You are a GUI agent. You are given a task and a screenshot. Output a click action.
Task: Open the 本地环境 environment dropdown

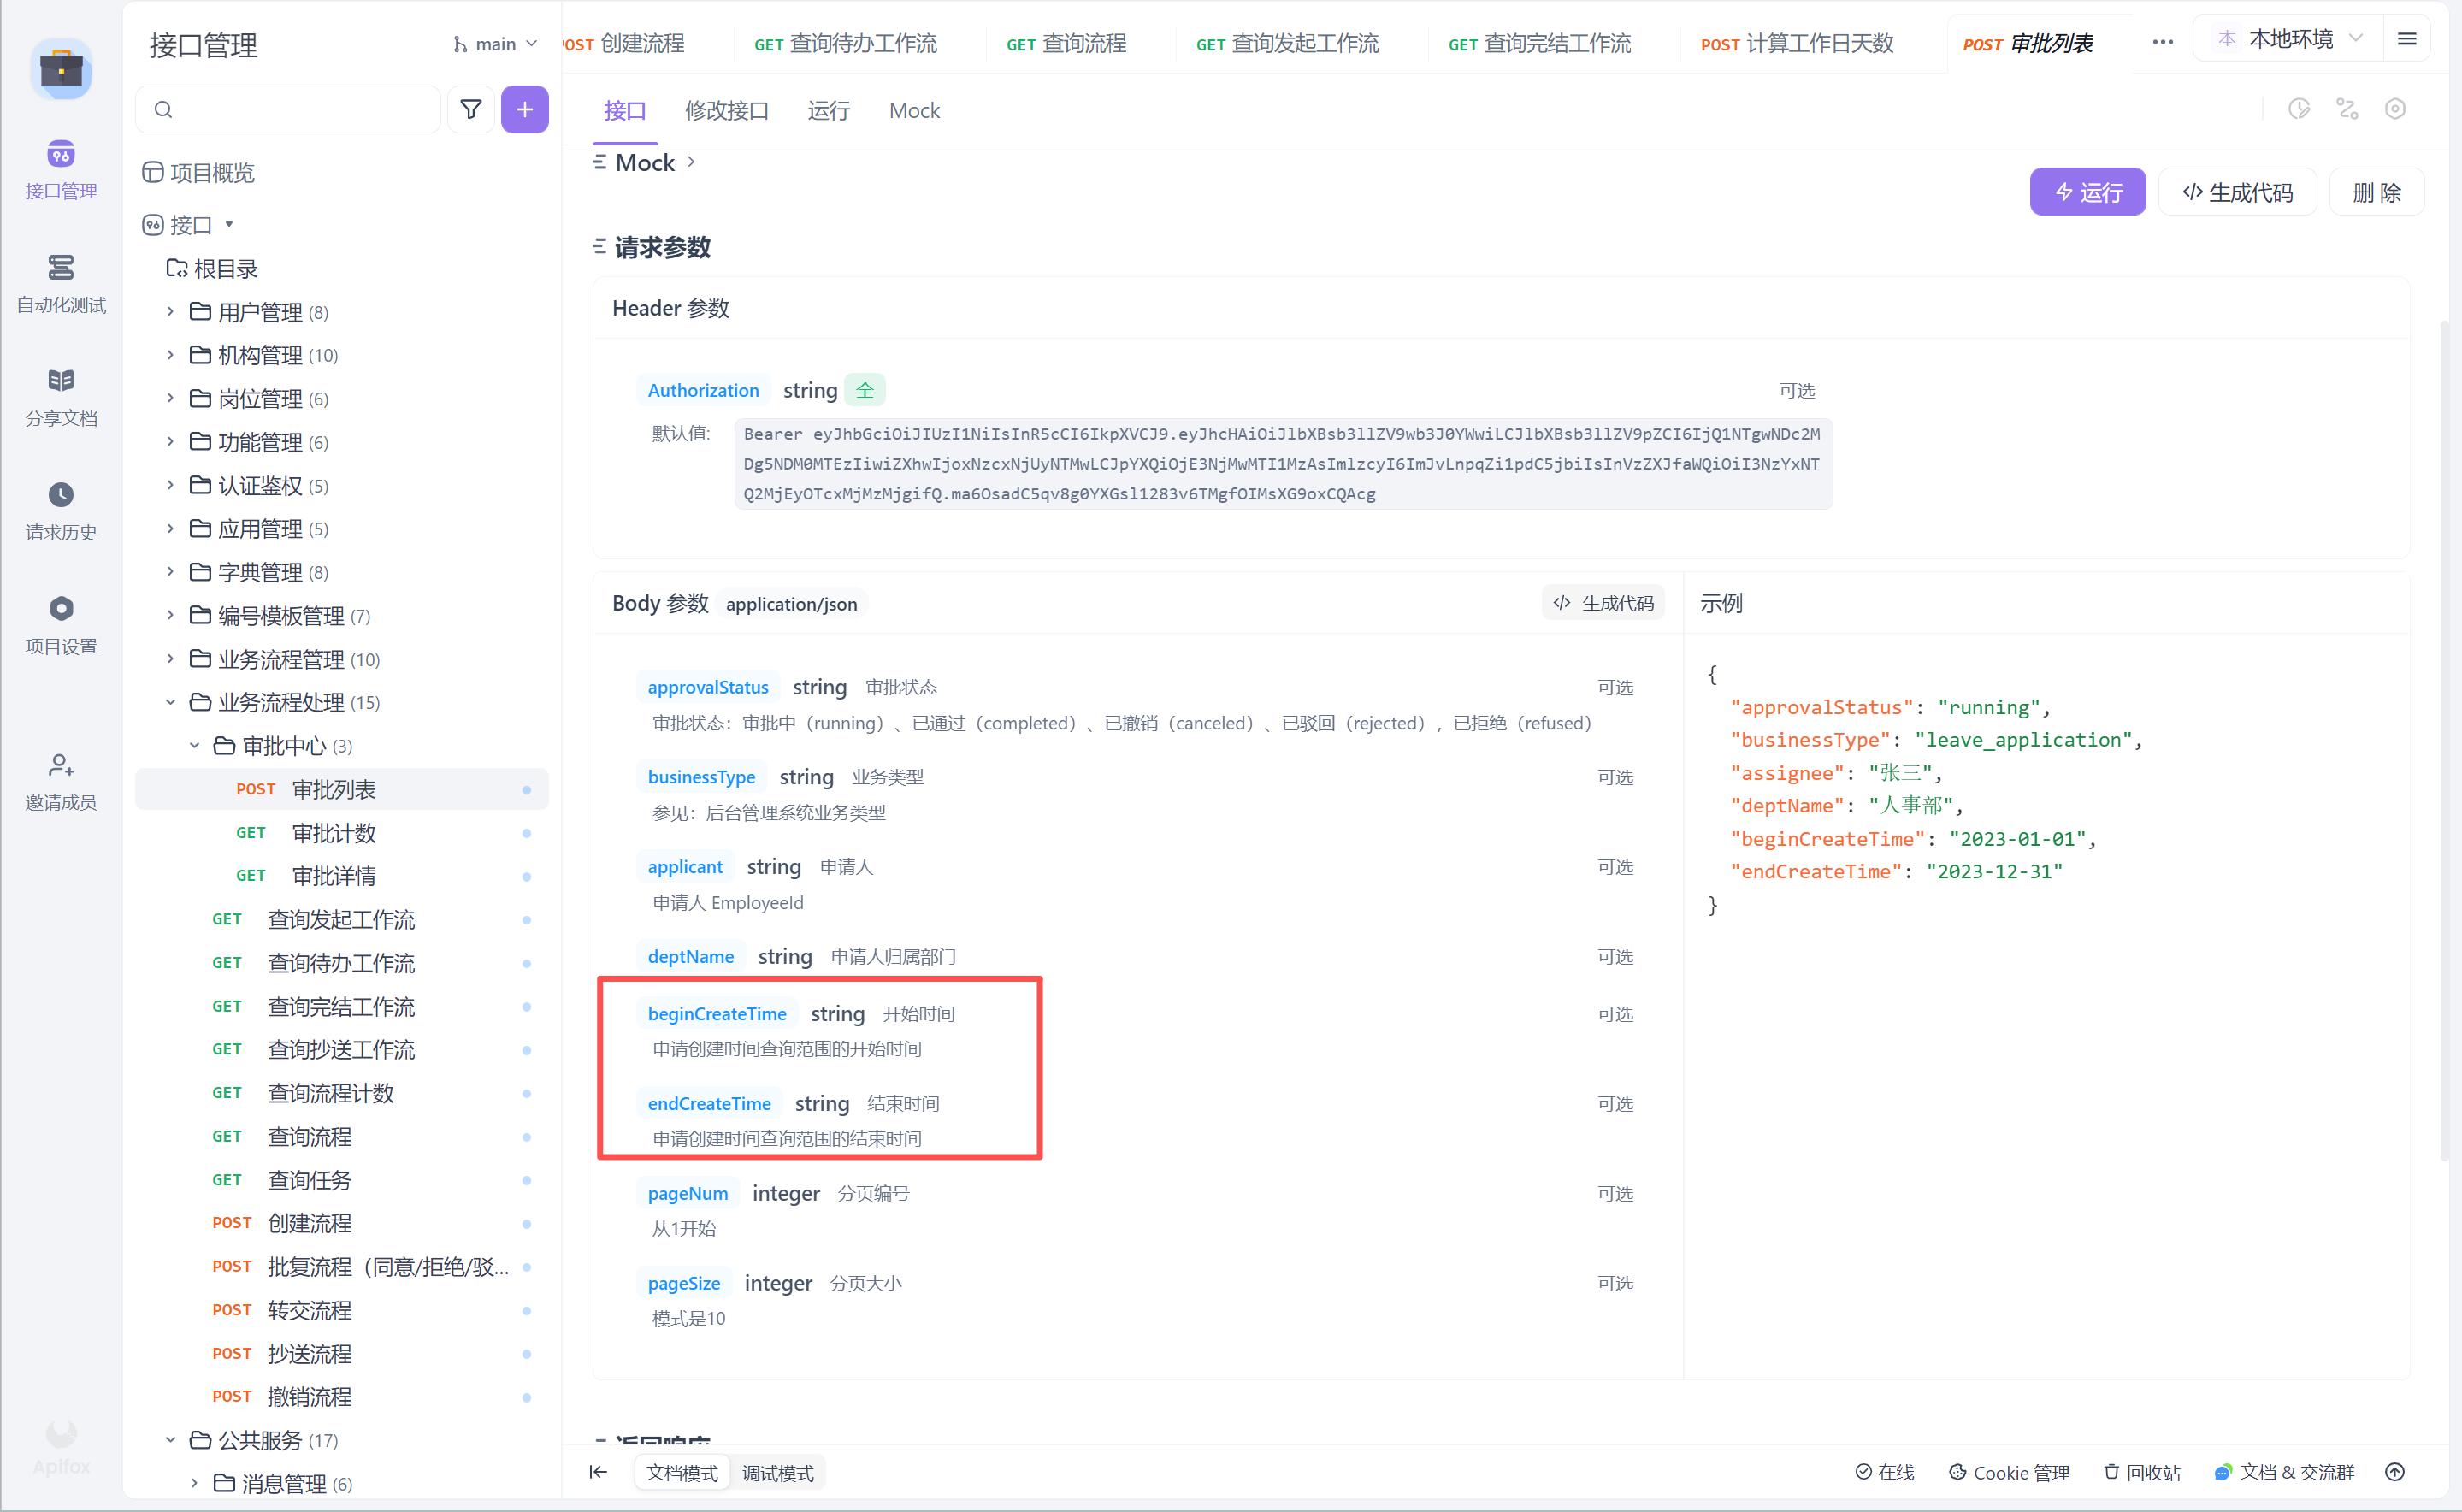(2290, 39)
